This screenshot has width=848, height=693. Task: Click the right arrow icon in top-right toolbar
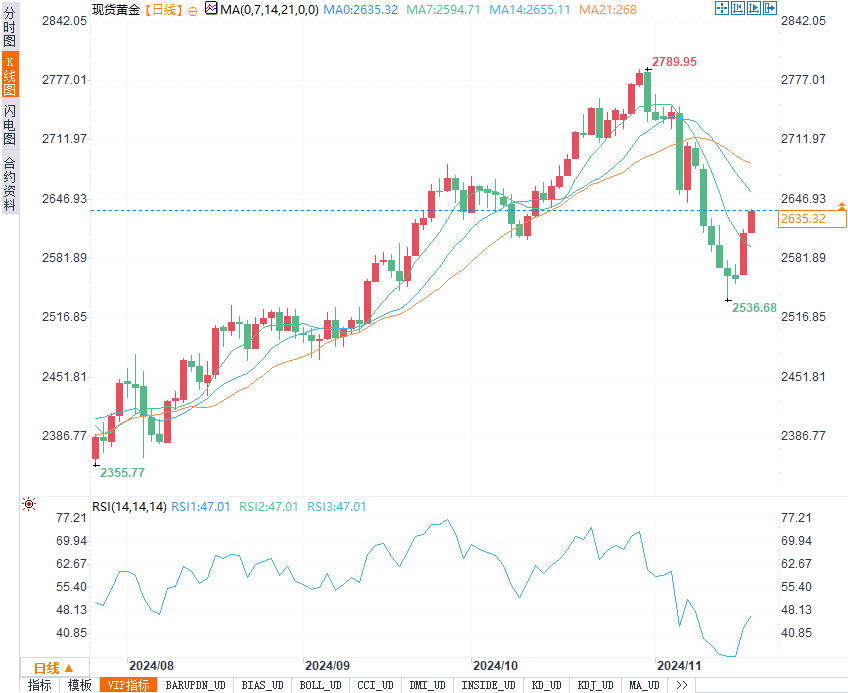click(754, 9)
